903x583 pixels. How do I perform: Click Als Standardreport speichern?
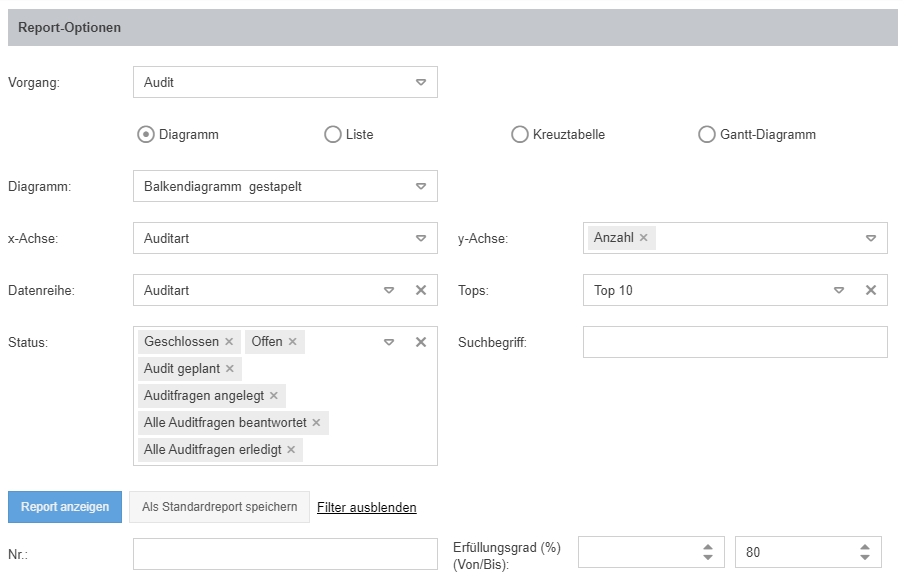pyautogui.click(x=219, y=507)
